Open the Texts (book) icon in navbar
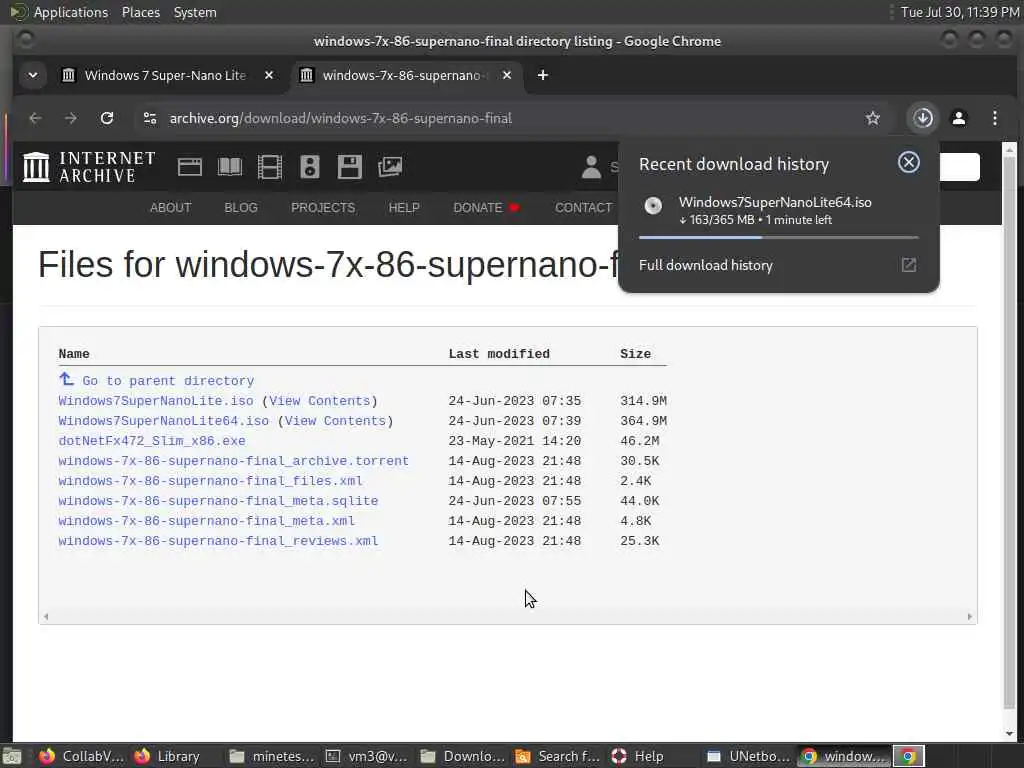Viewport: 1024px width, 768px height. 229,167
